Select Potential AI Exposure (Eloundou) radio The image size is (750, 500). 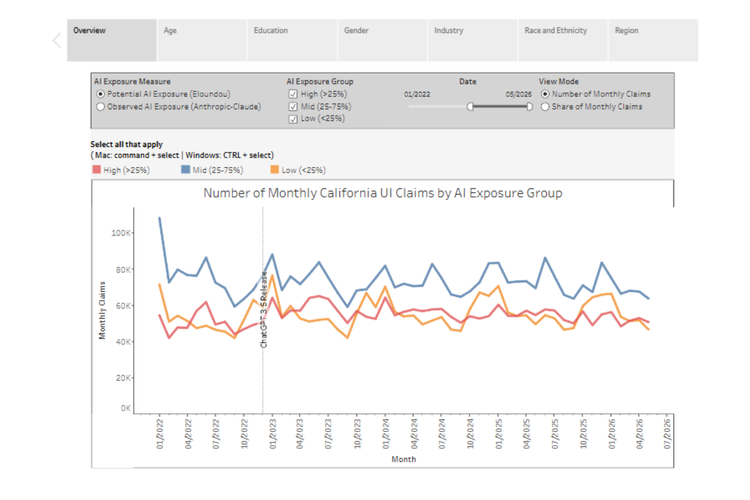point(100,94)
